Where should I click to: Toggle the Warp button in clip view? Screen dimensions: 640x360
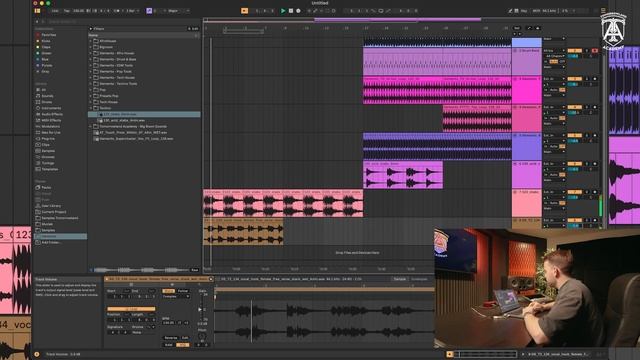tap(168, 291)
